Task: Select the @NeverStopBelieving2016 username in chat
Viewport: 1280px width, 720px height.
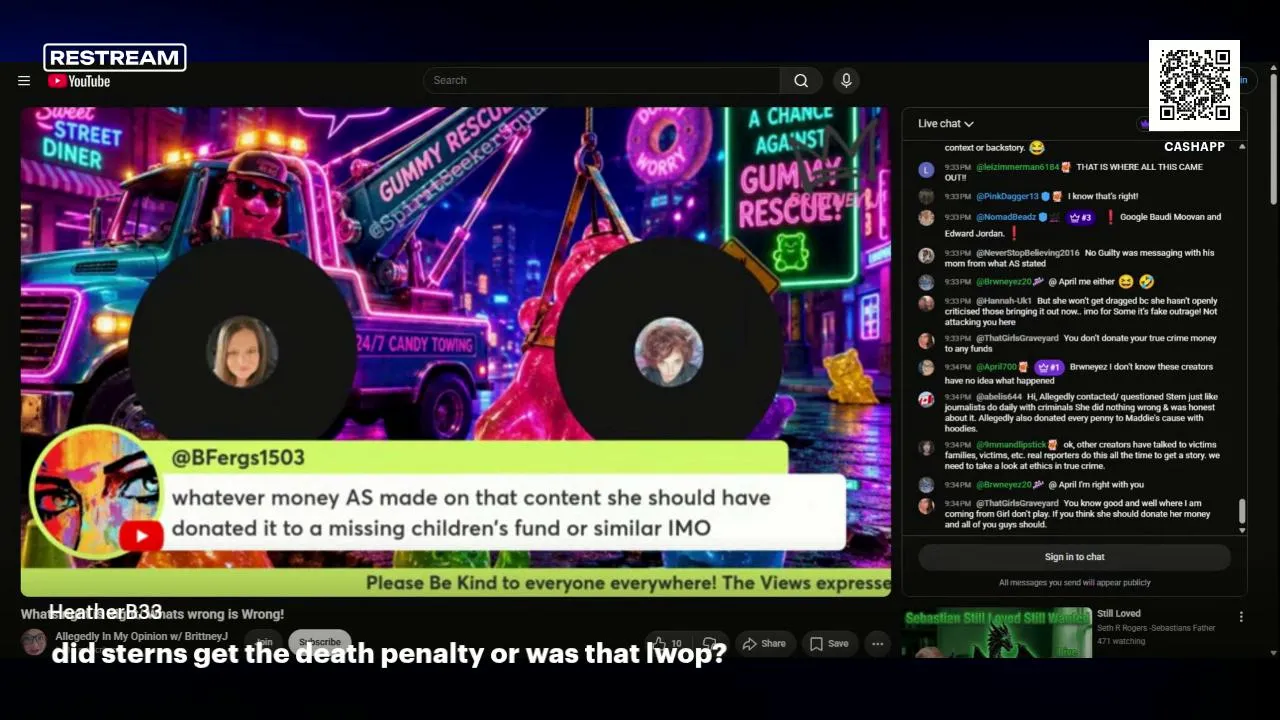Action: tap(1028, 253)
